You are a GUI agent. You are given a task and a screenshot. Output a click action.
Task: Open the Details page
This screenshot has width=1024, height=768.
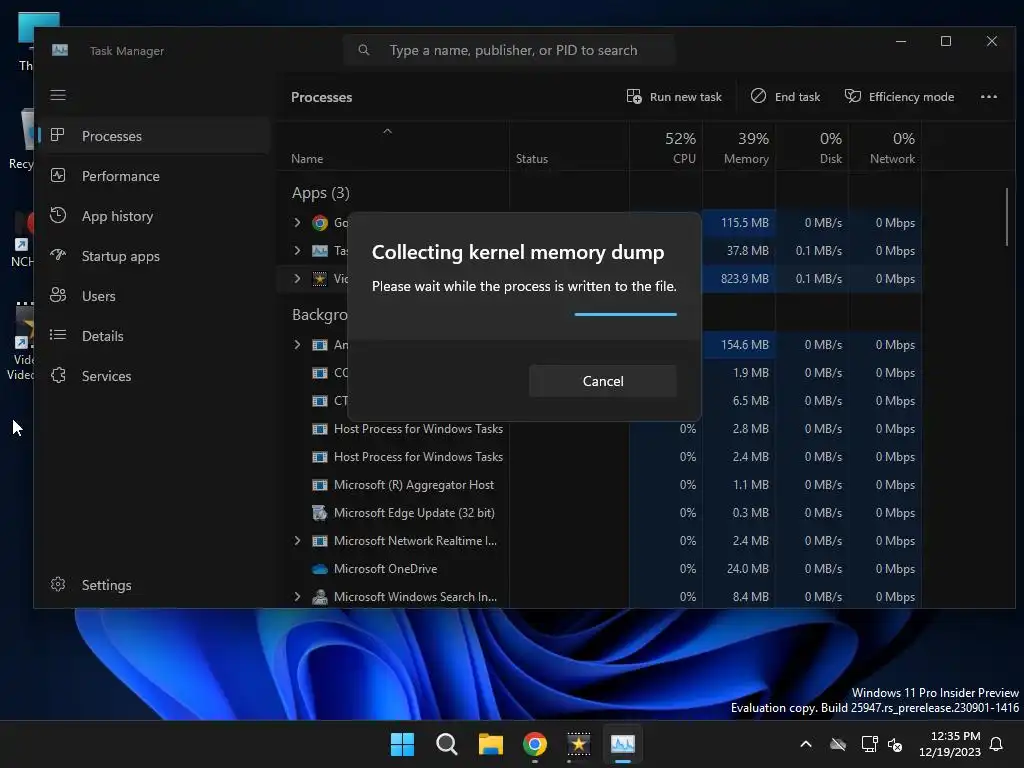pyautogui.click(x=154, y=336)
